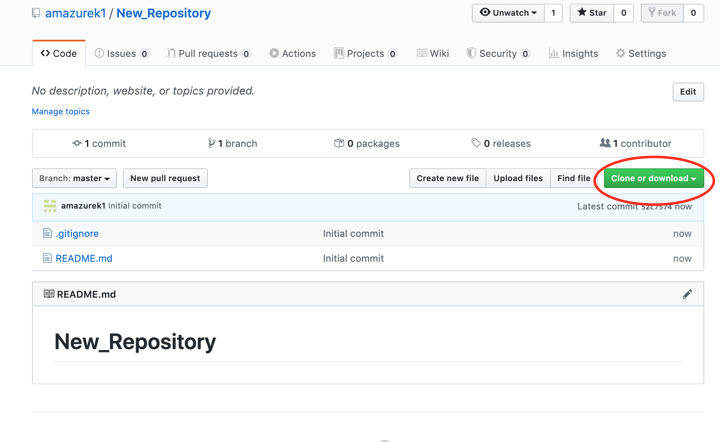The height and width of the screenshot is (442, 720).
Task: View the fork count of 0
Action: [693, 13]
